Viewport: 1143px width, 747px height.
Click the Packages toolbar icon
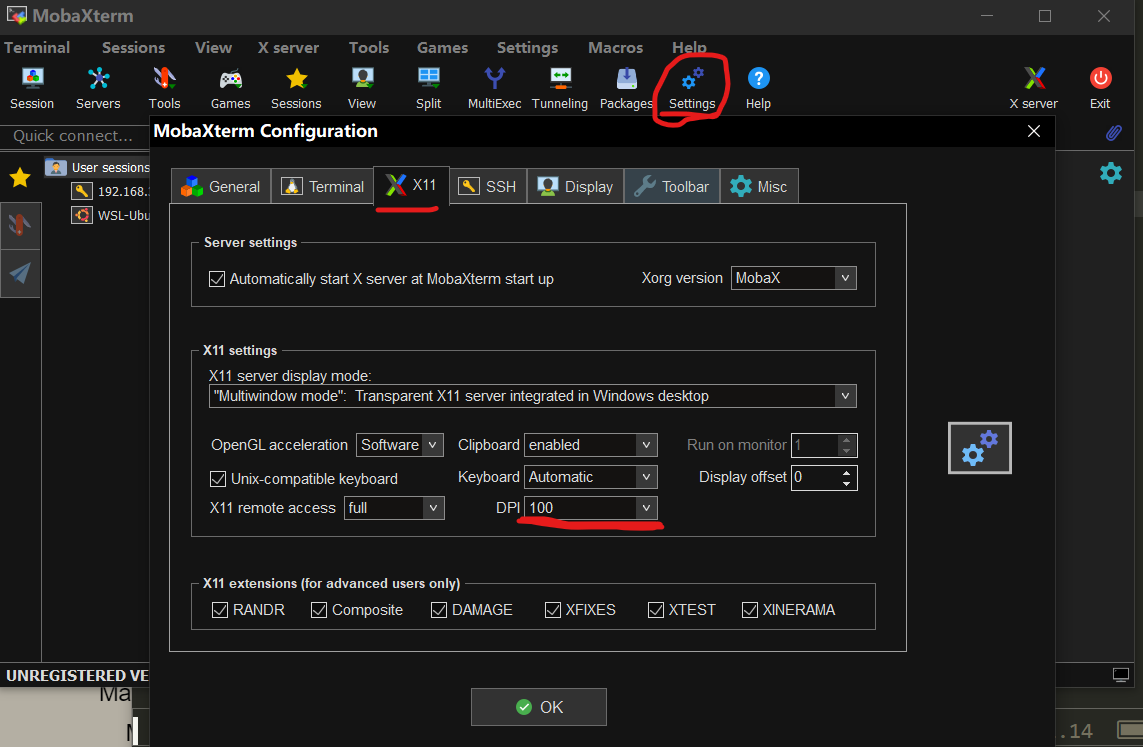(x=626, y=88)
